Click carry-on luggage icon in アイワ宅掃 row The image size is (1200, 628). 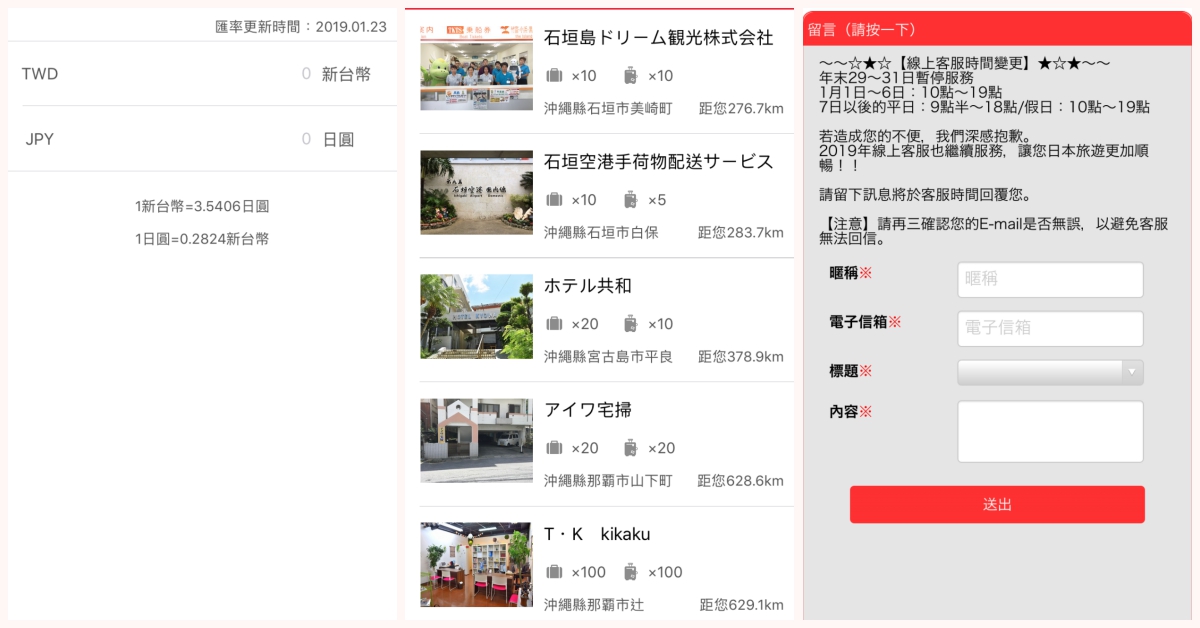[x=630, y=448]
